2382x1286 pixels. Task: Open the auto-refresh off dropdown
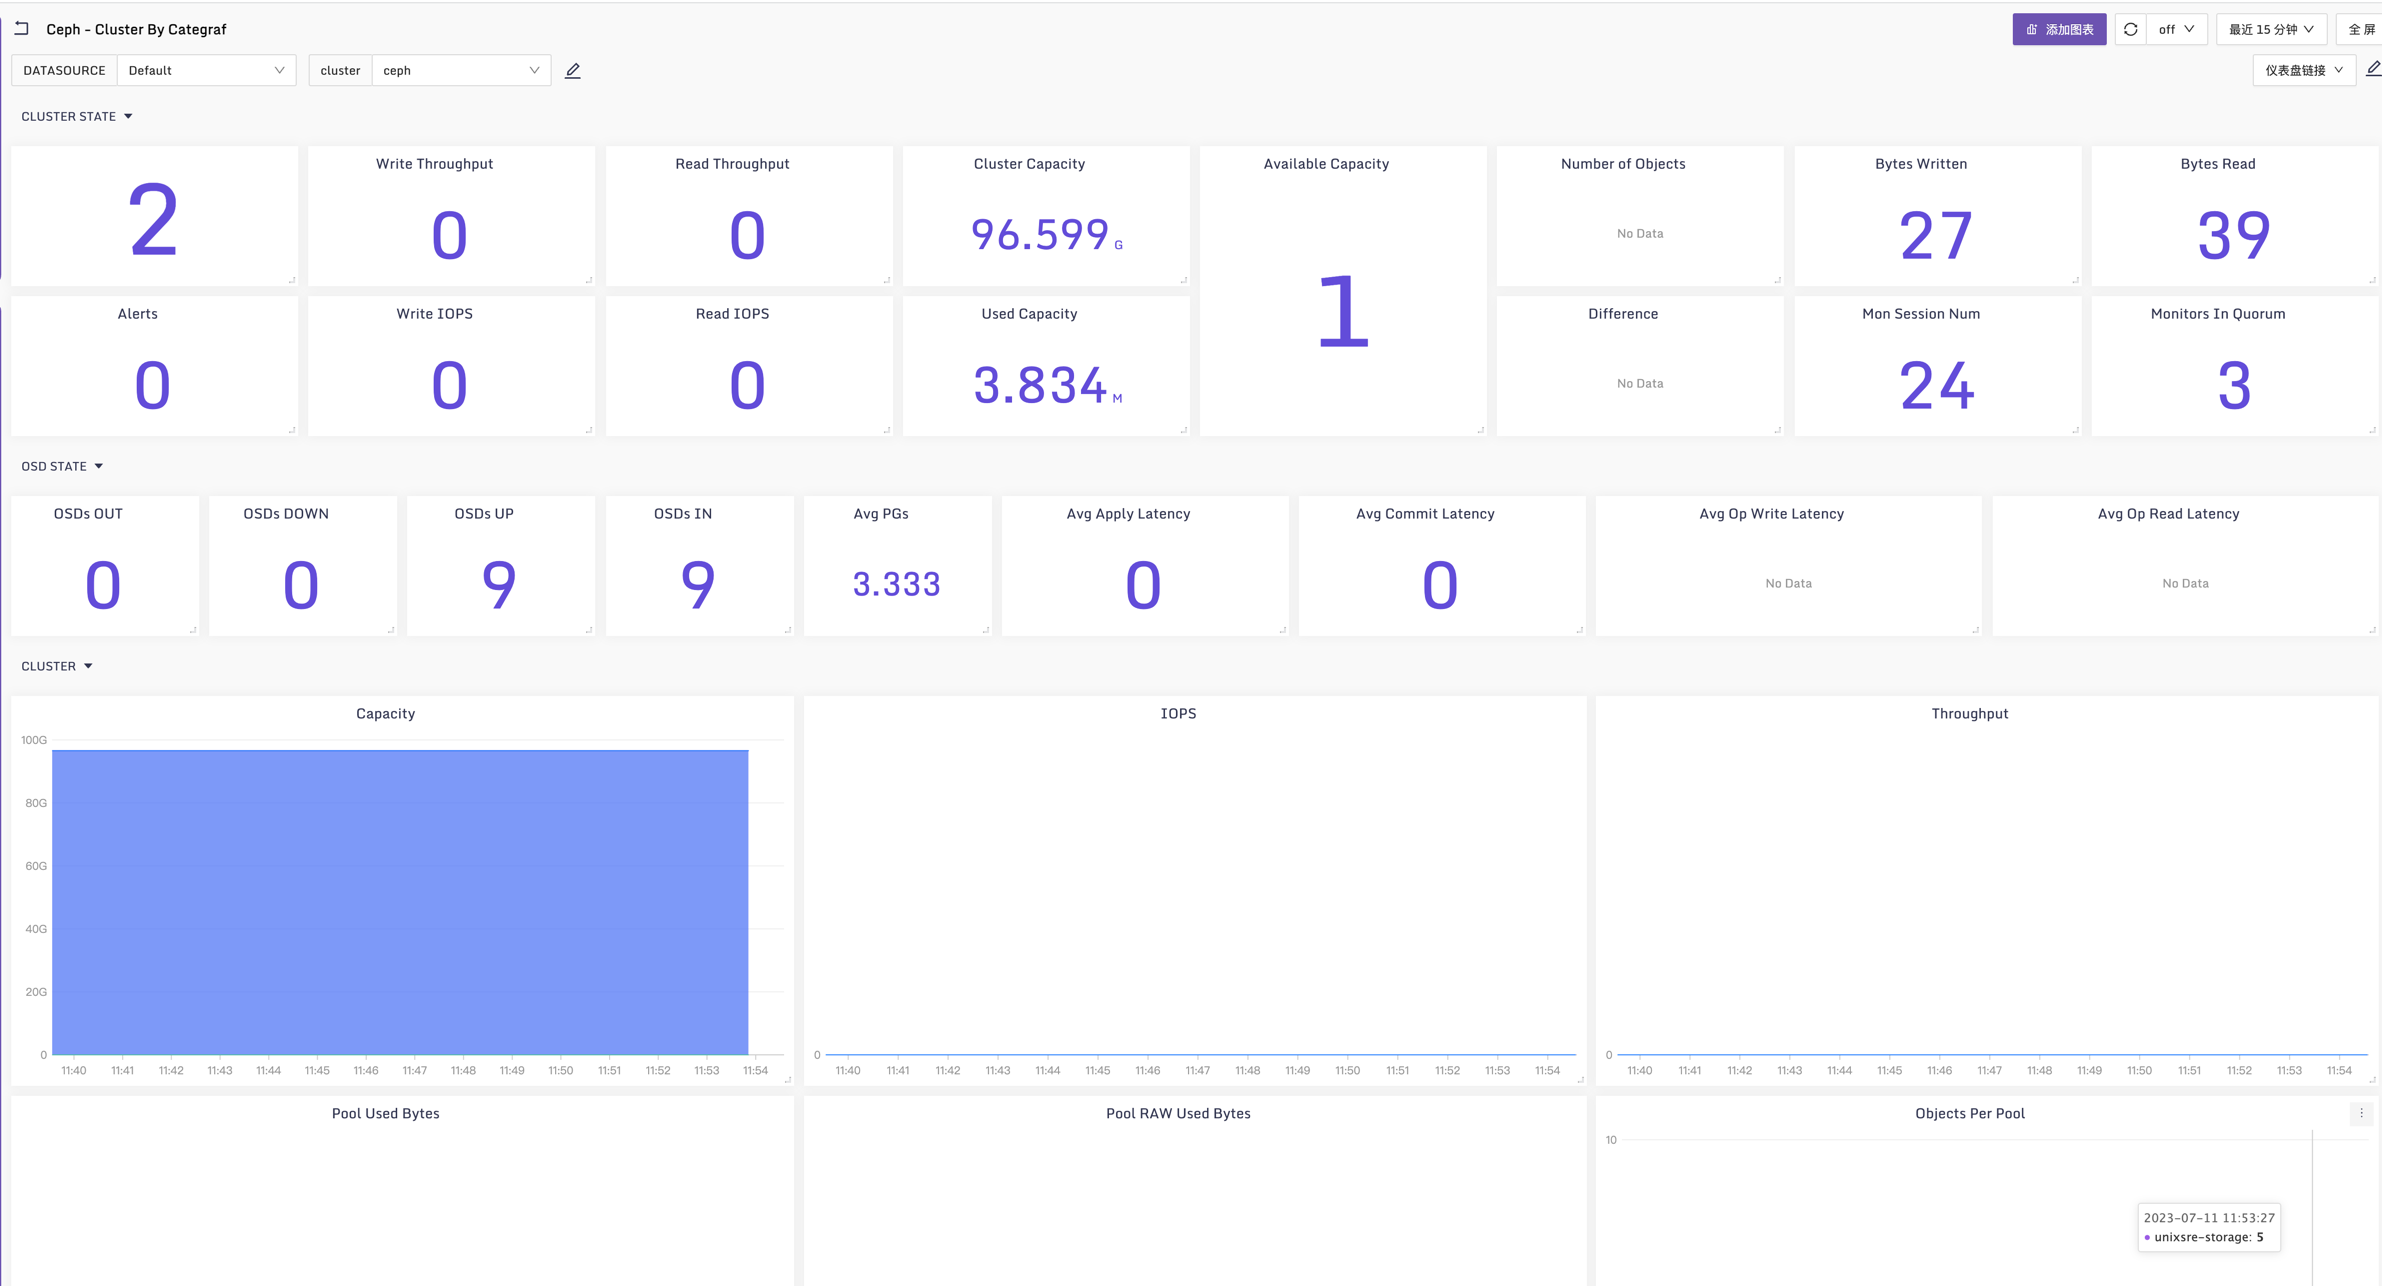coord(2176,30)
